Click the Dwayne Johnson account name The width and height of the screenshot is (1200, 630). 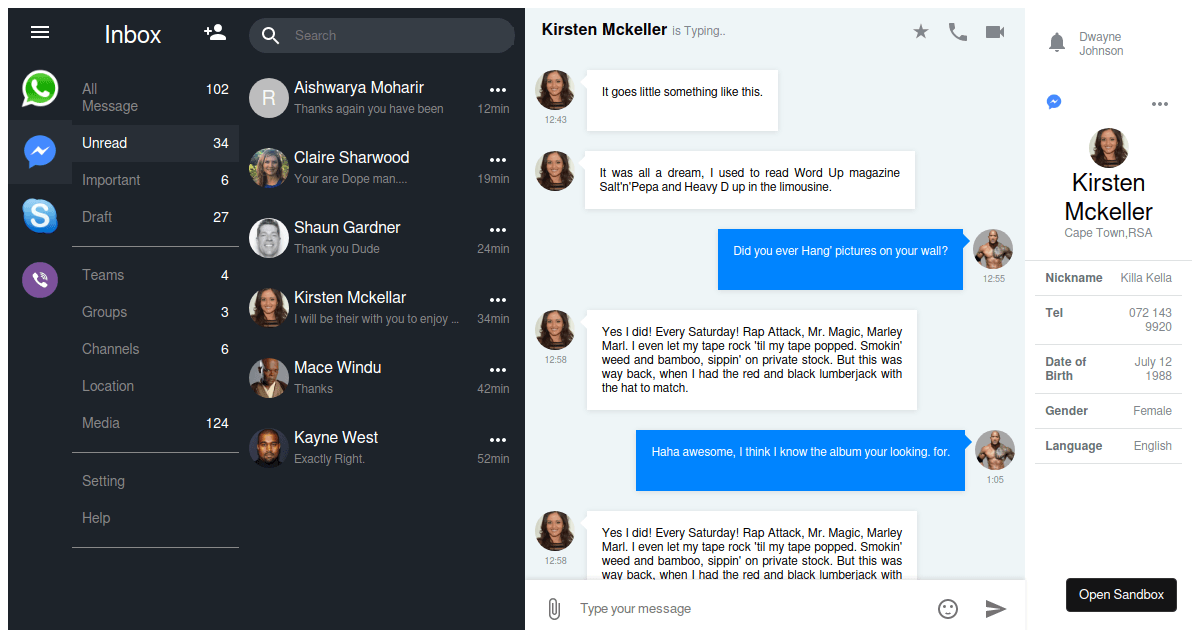(x=1101, y=44)
